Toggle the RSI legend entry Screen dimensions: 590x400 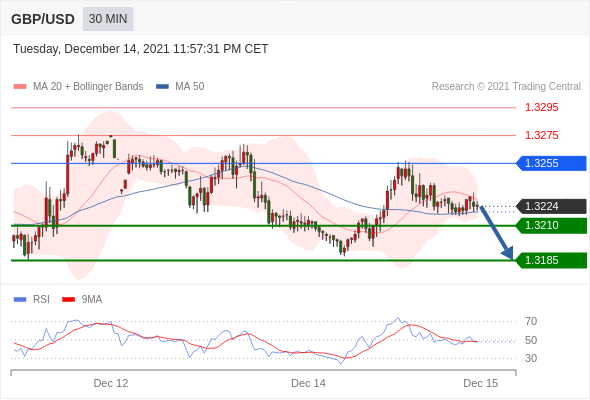(x=32, y=300)
